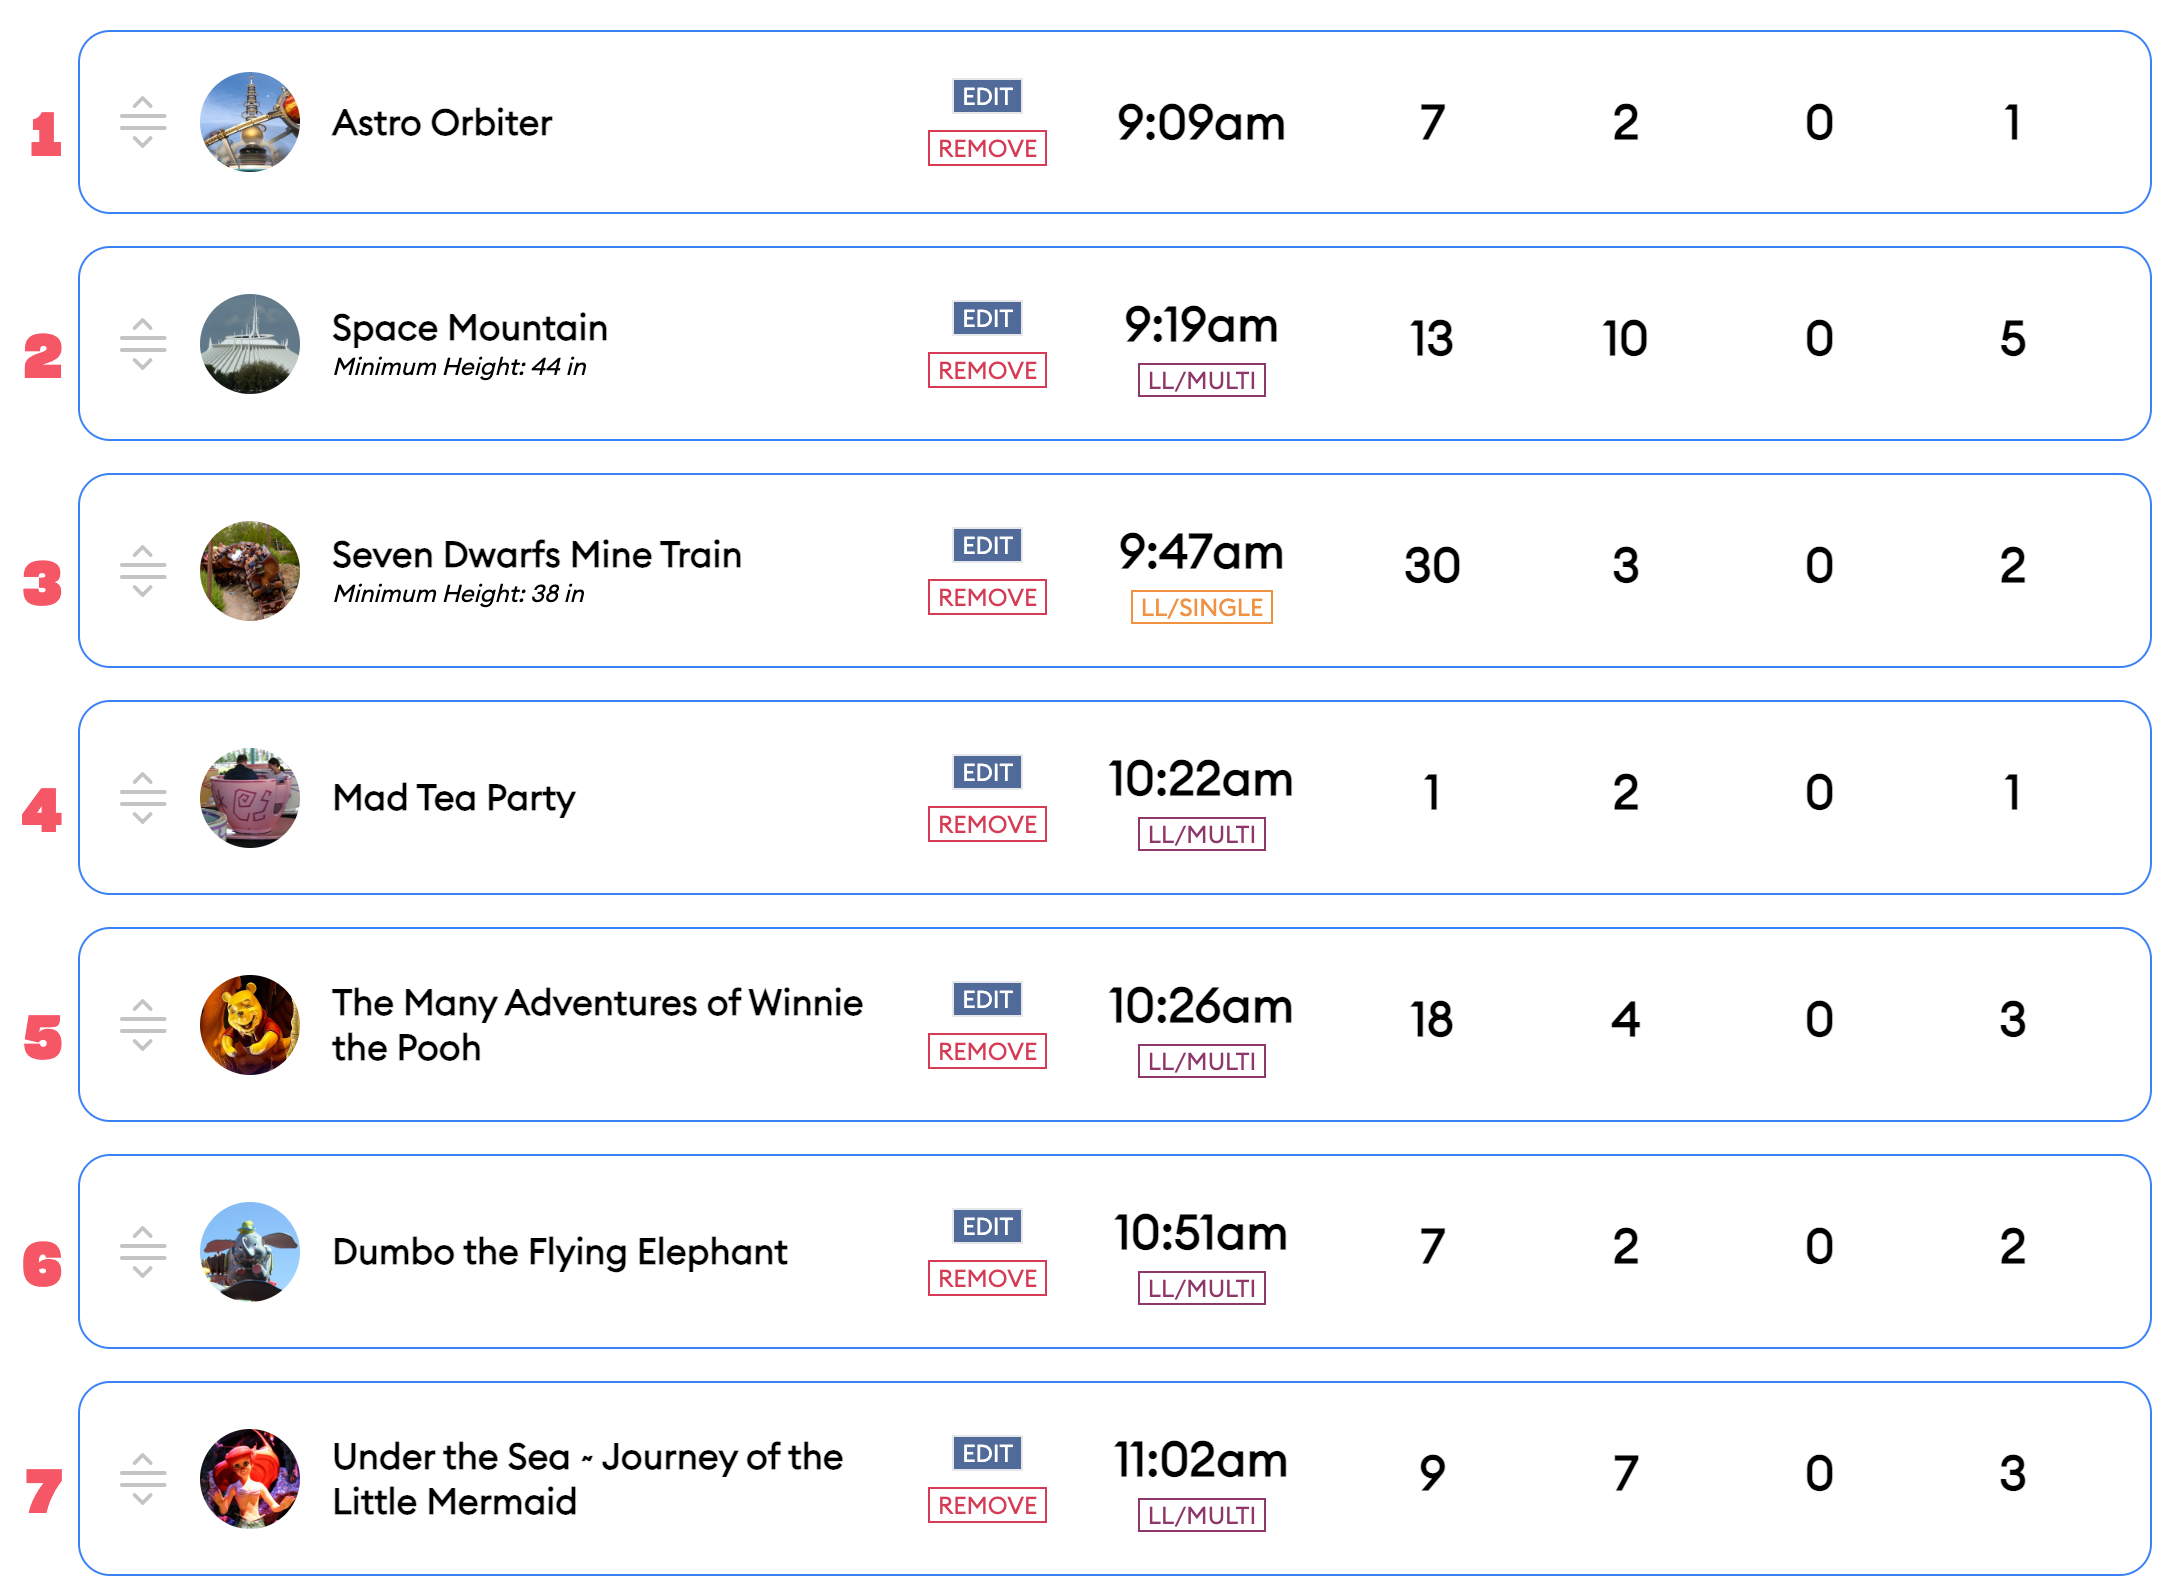Screen dimensions: 2178x1596
Task: Click the Little Mermaid ride thumbnail image
Action: tap(250, 1479)
